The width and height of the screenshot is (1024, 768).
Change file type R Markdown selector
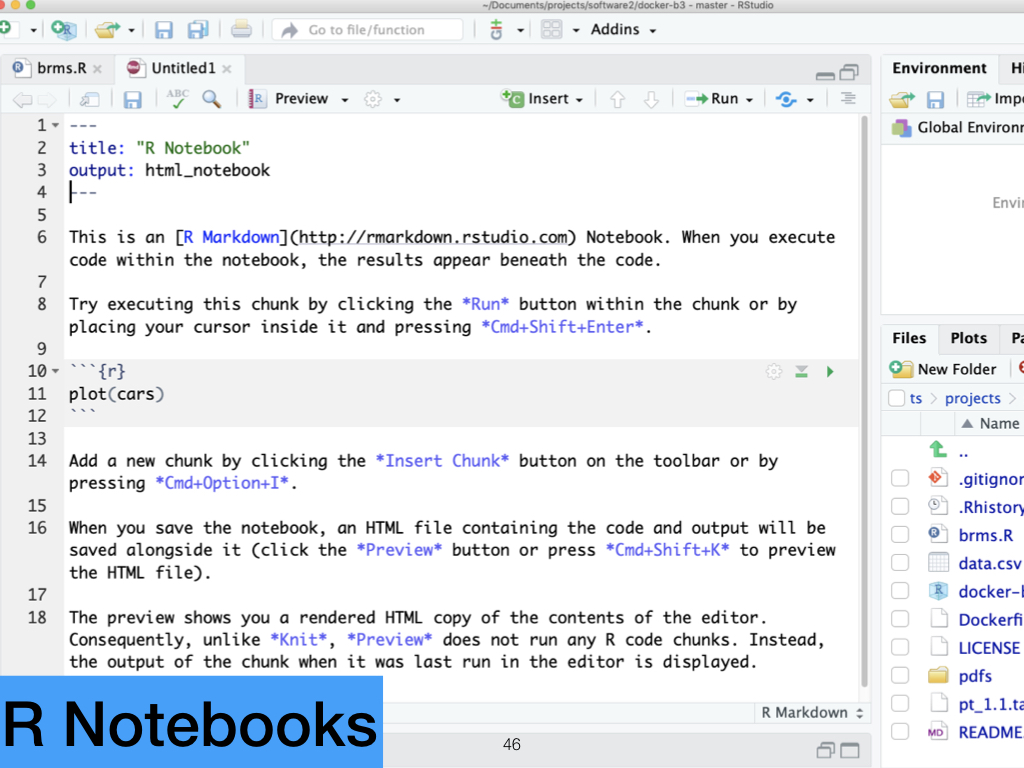(812, 712)
